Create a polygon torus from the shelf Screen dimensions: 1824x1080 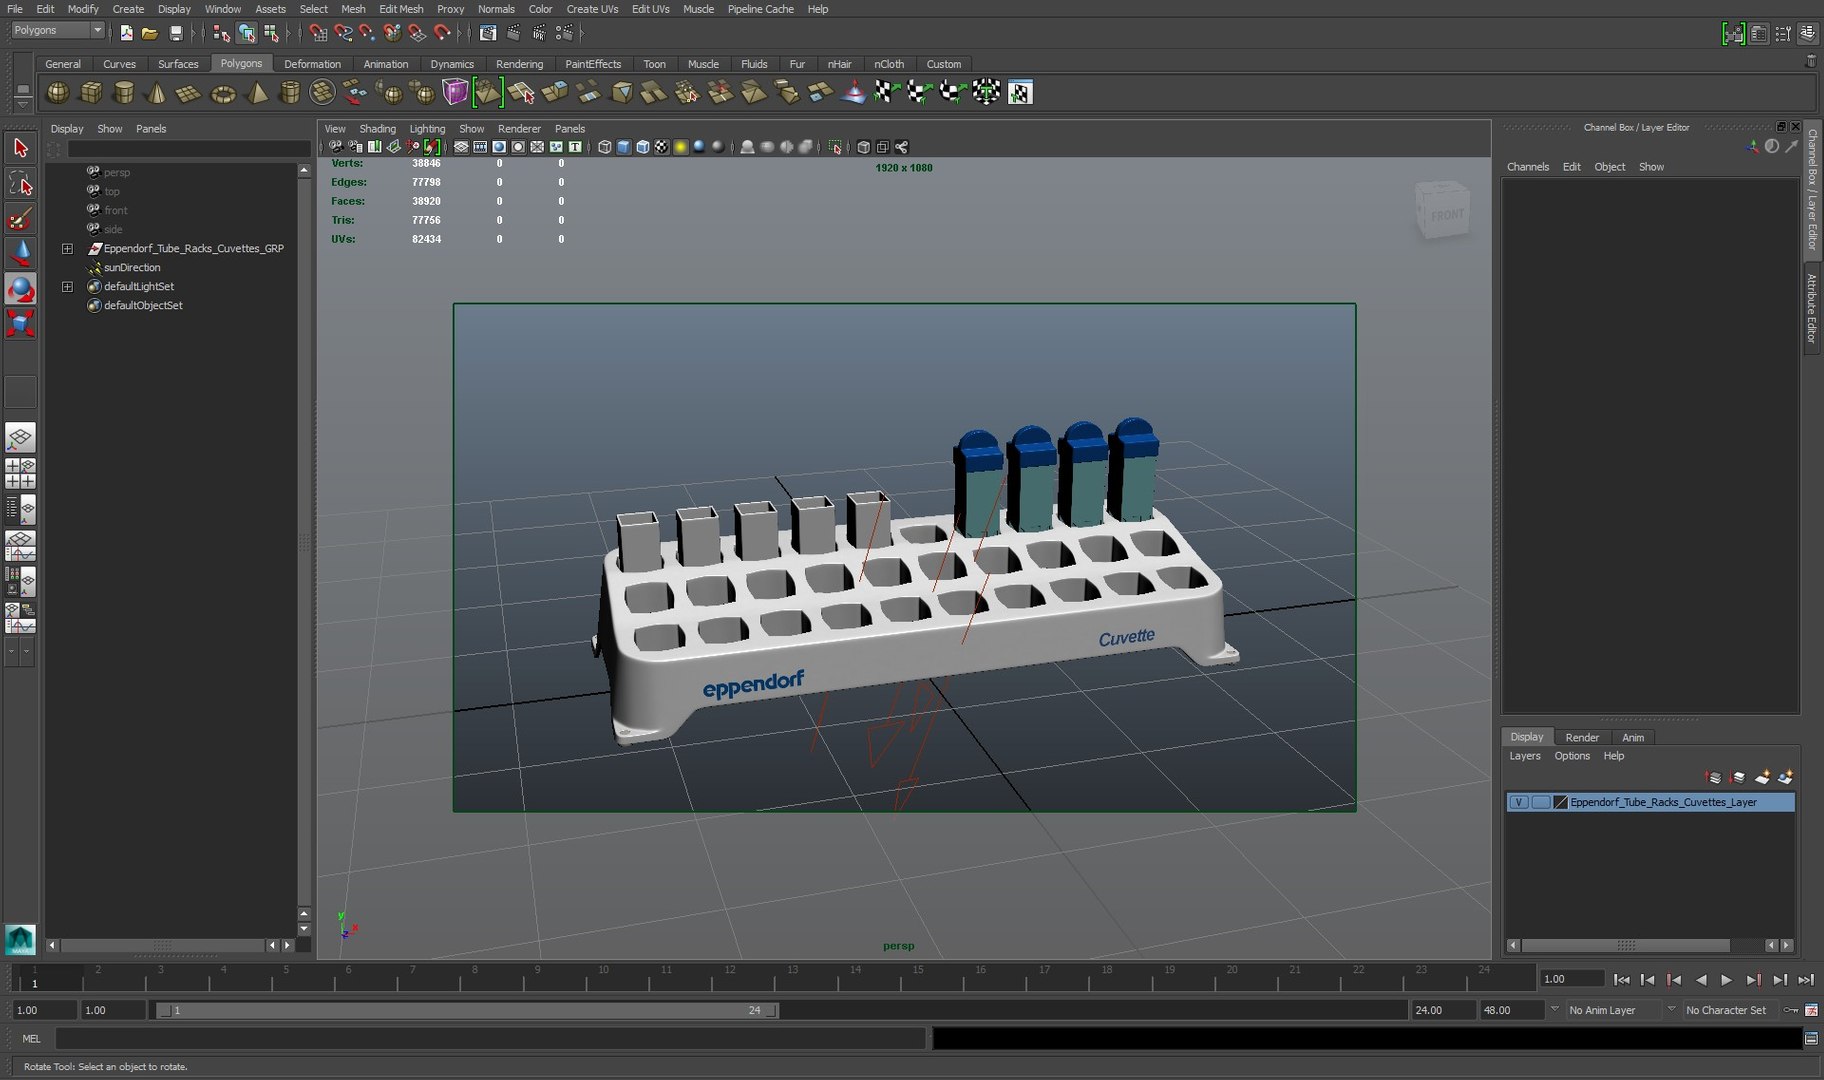[x=223, y=92]
